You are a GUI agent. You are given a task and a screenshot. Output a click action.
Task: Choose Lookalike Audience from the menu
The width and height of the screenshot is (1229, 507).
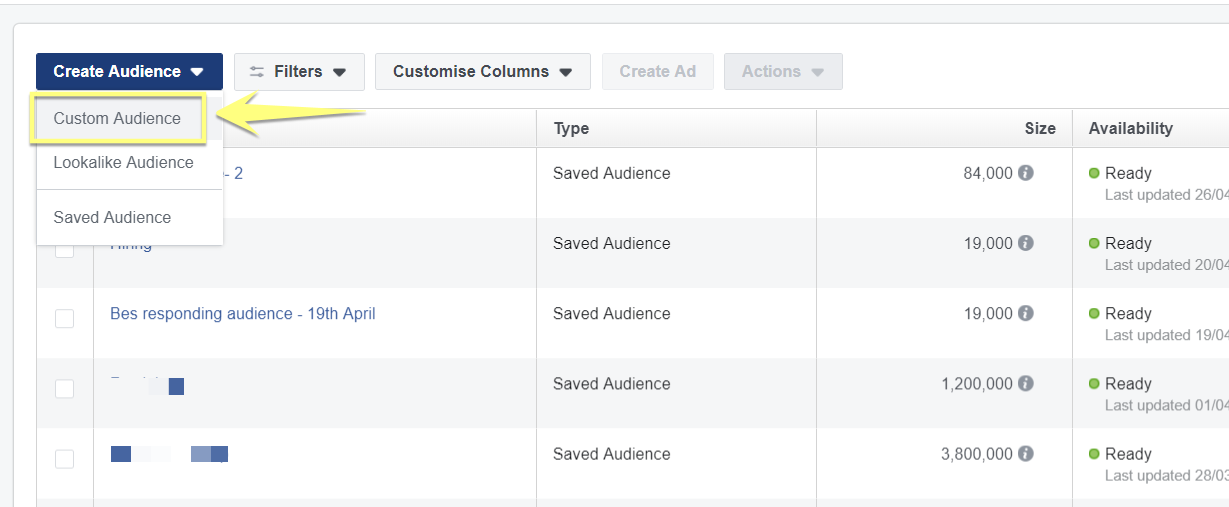point(123,162)
